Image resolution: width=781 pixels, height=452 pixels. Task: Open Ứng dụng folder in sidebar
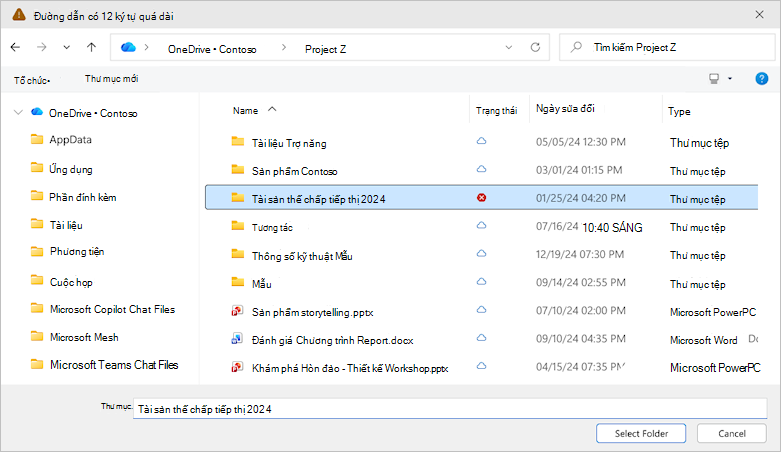click(71, 169)
